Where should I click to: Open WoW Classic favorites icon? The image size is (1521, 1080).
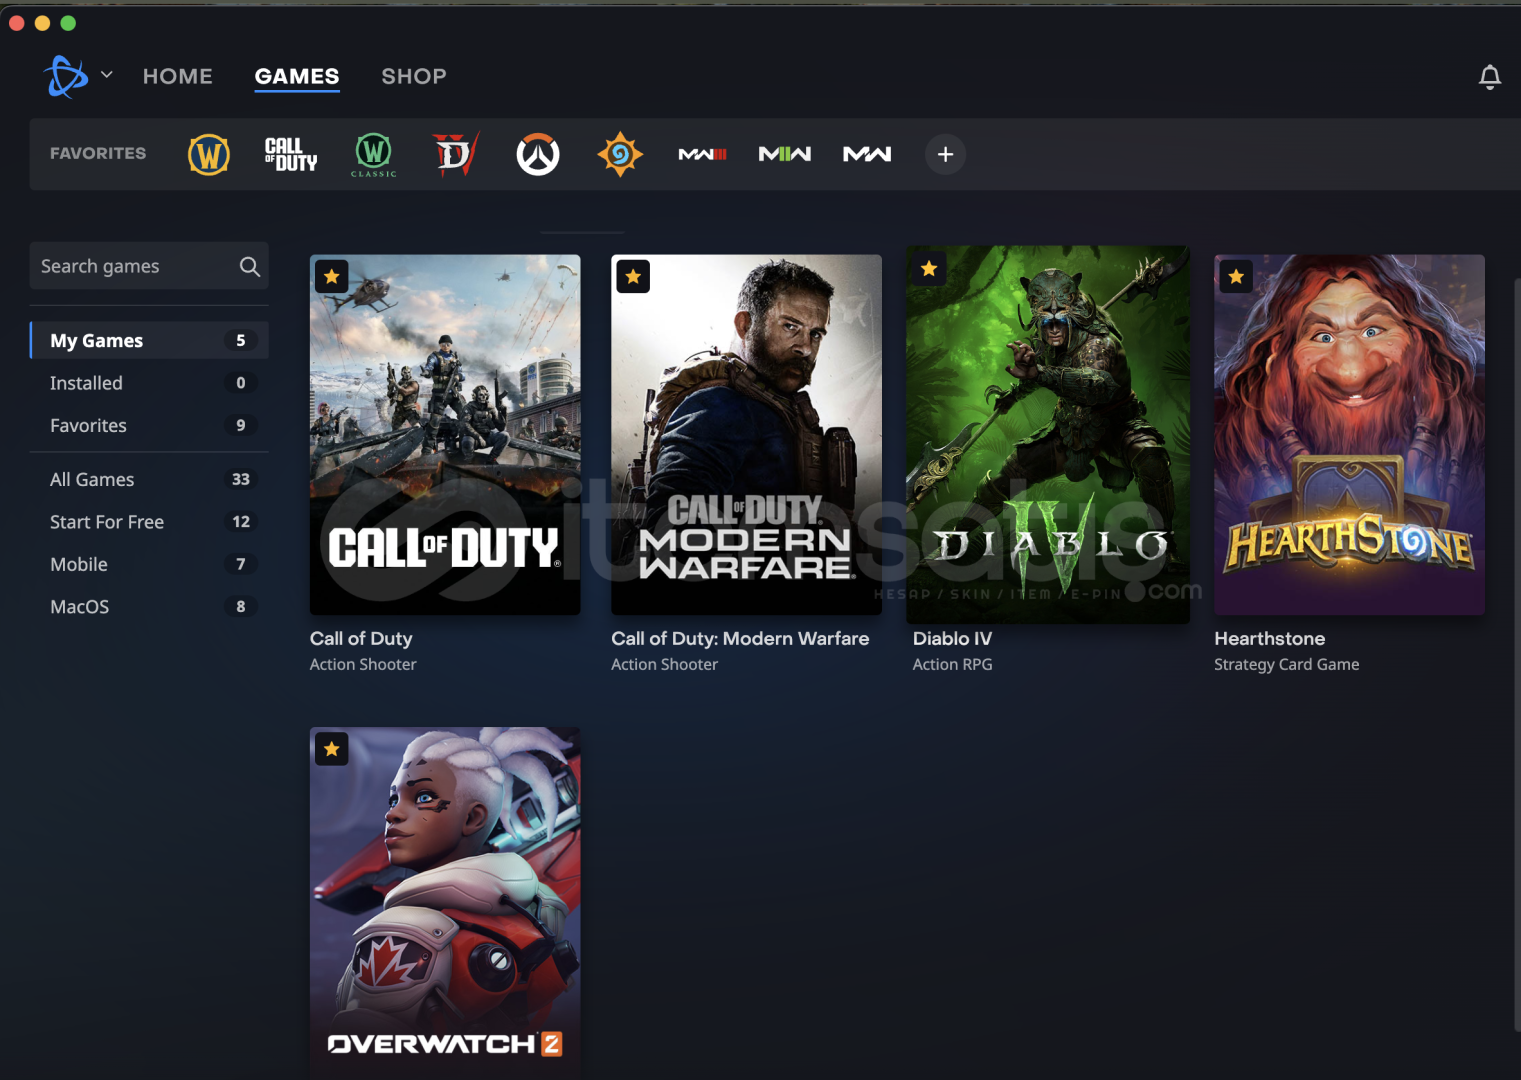(x=374, y=155)
